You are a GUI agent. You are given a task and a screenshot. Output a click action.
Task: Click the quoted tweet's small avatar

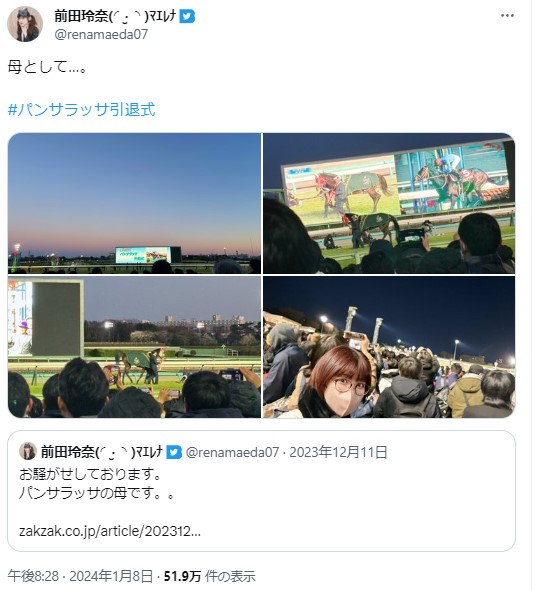click(28, 451)
